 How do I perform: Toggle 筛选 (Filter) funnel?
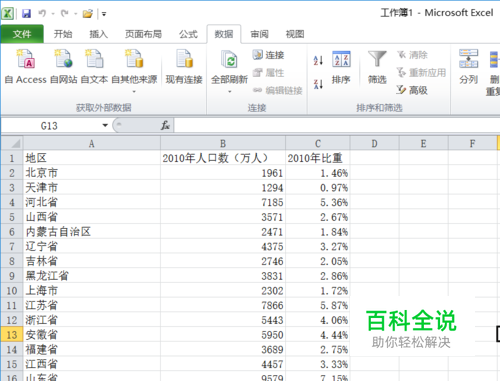(377, 67)
